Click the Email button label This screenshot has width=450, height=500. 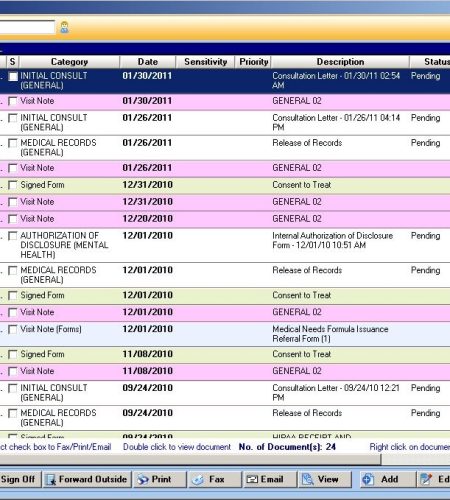(272, 480)
